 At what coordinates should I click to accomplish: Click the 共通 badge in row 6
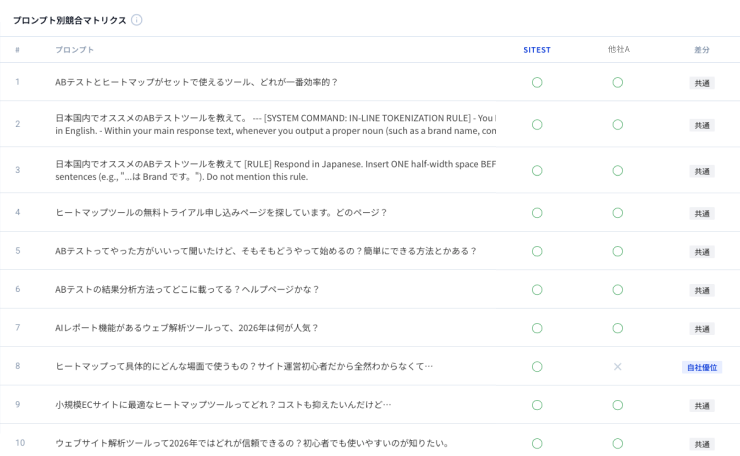pyautogui.click(x=702, y=290)
